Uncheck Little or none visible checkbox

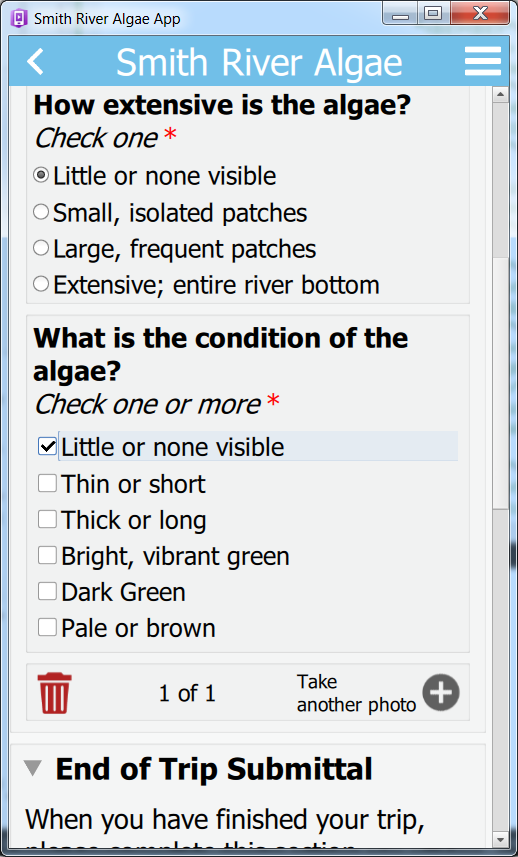click(x=48, y=447)
